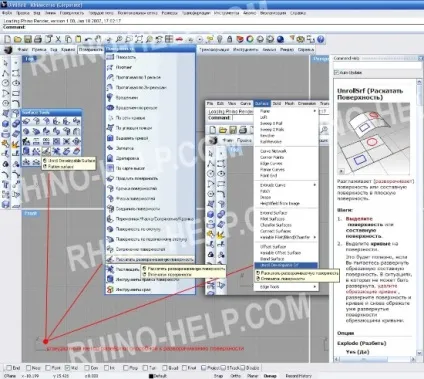The image size is (424, 379).
Task: Open the Справка menu in main menu bar
Action: tap(298, 13)
